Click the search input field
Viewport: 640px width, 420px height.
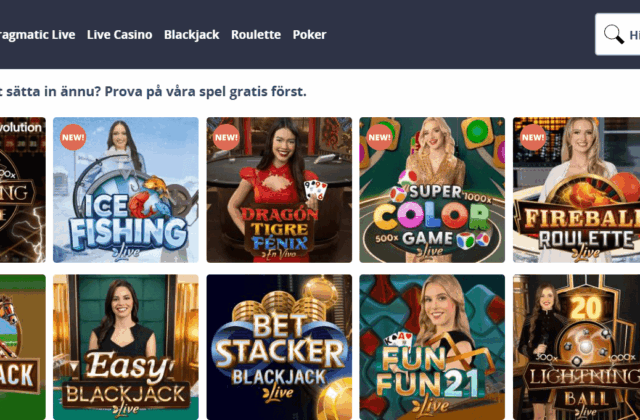[x=618, y=34]
